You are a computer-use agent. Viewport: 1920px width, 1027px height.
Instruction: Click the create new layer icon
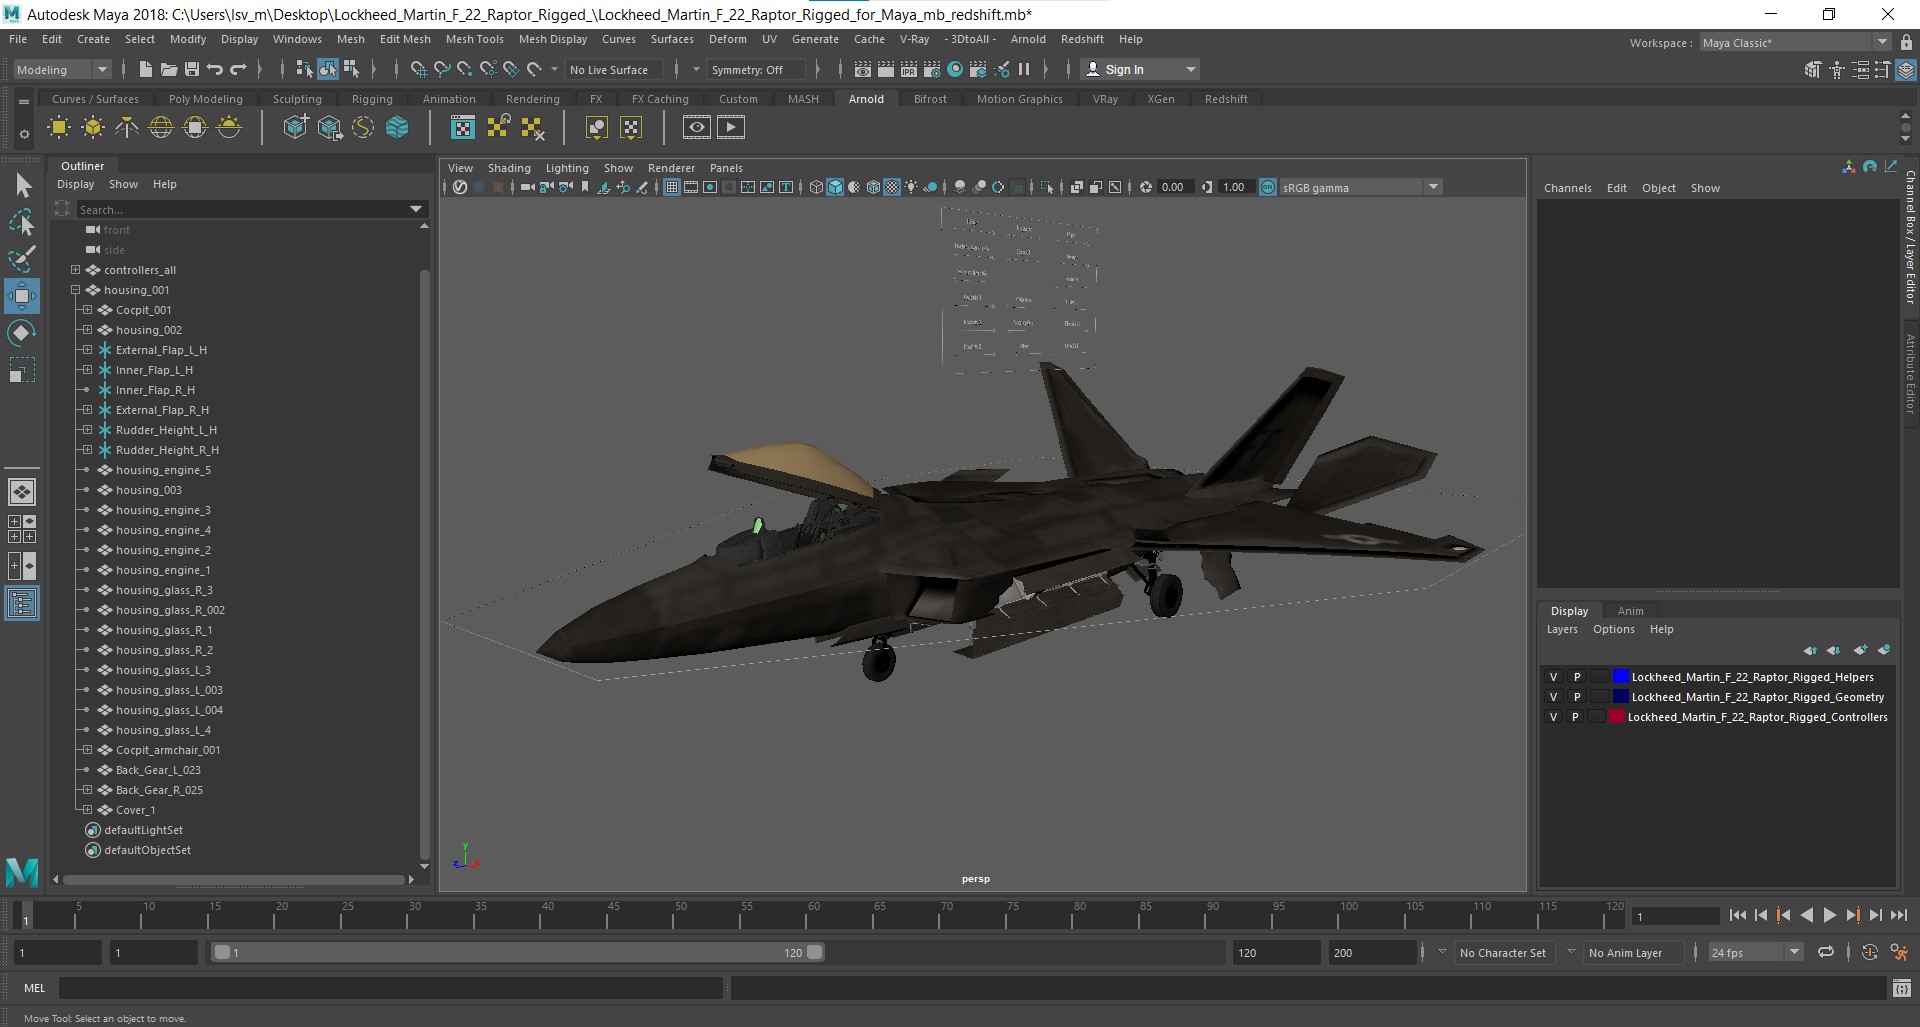point(1860,650)
